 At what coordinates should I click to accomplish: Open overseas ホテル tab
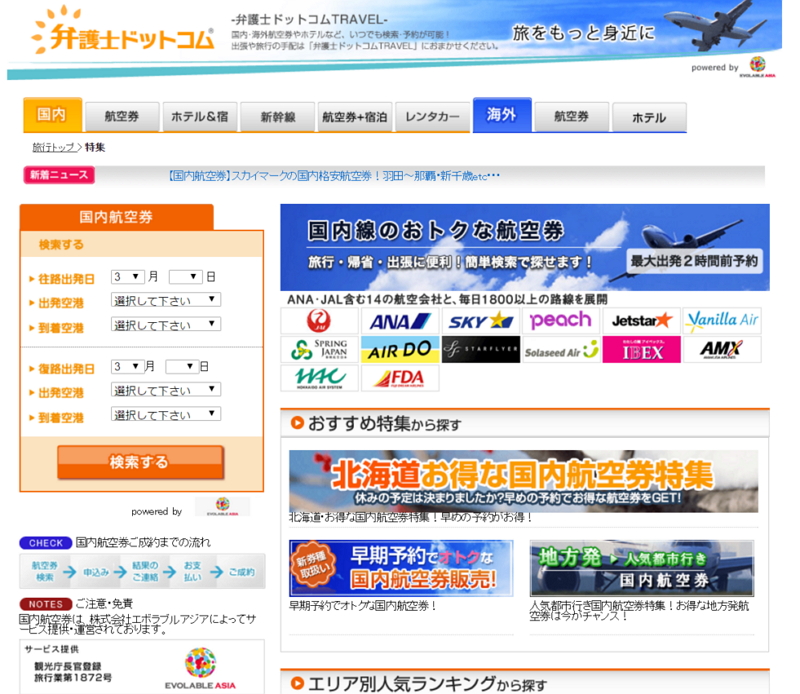(649, 117)
